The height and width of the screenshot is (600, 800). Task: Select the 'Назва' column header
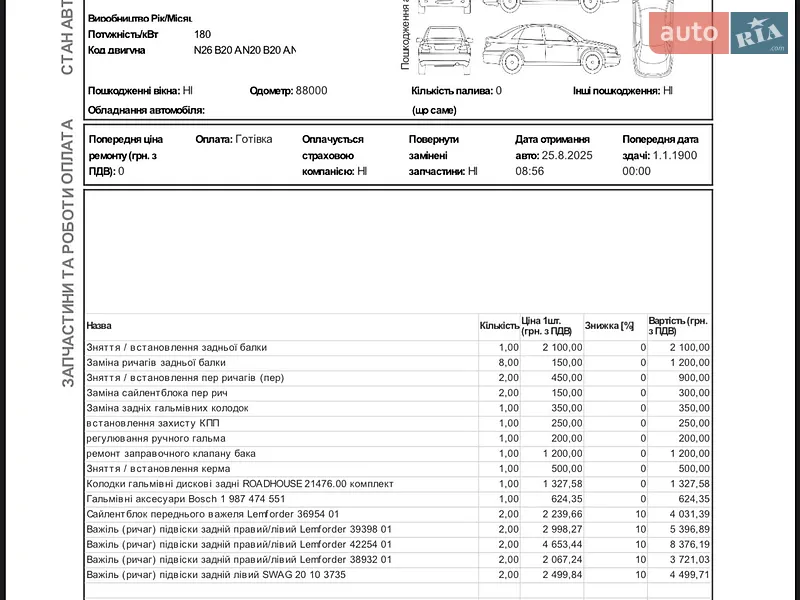[x=98, y=326]
